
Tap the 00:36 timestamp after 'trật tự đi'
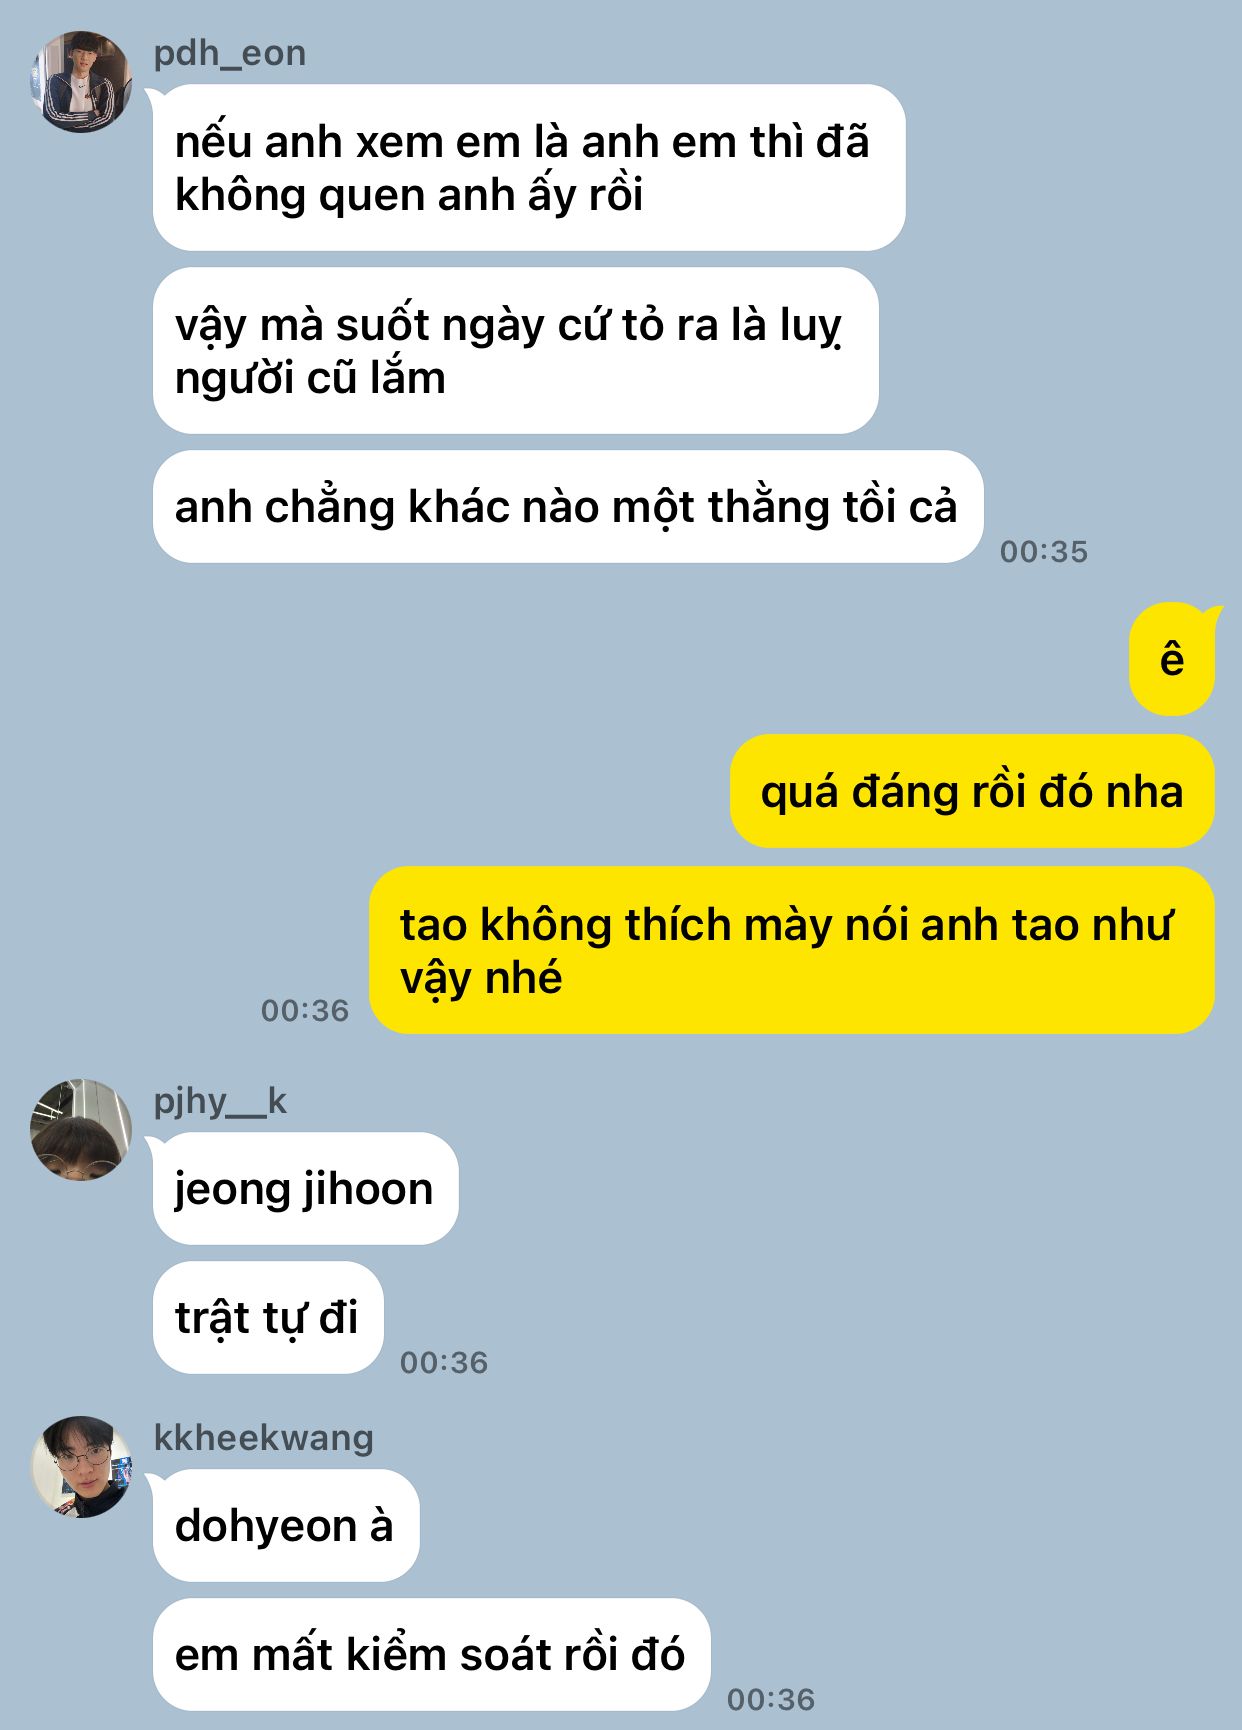[444, 1362]
